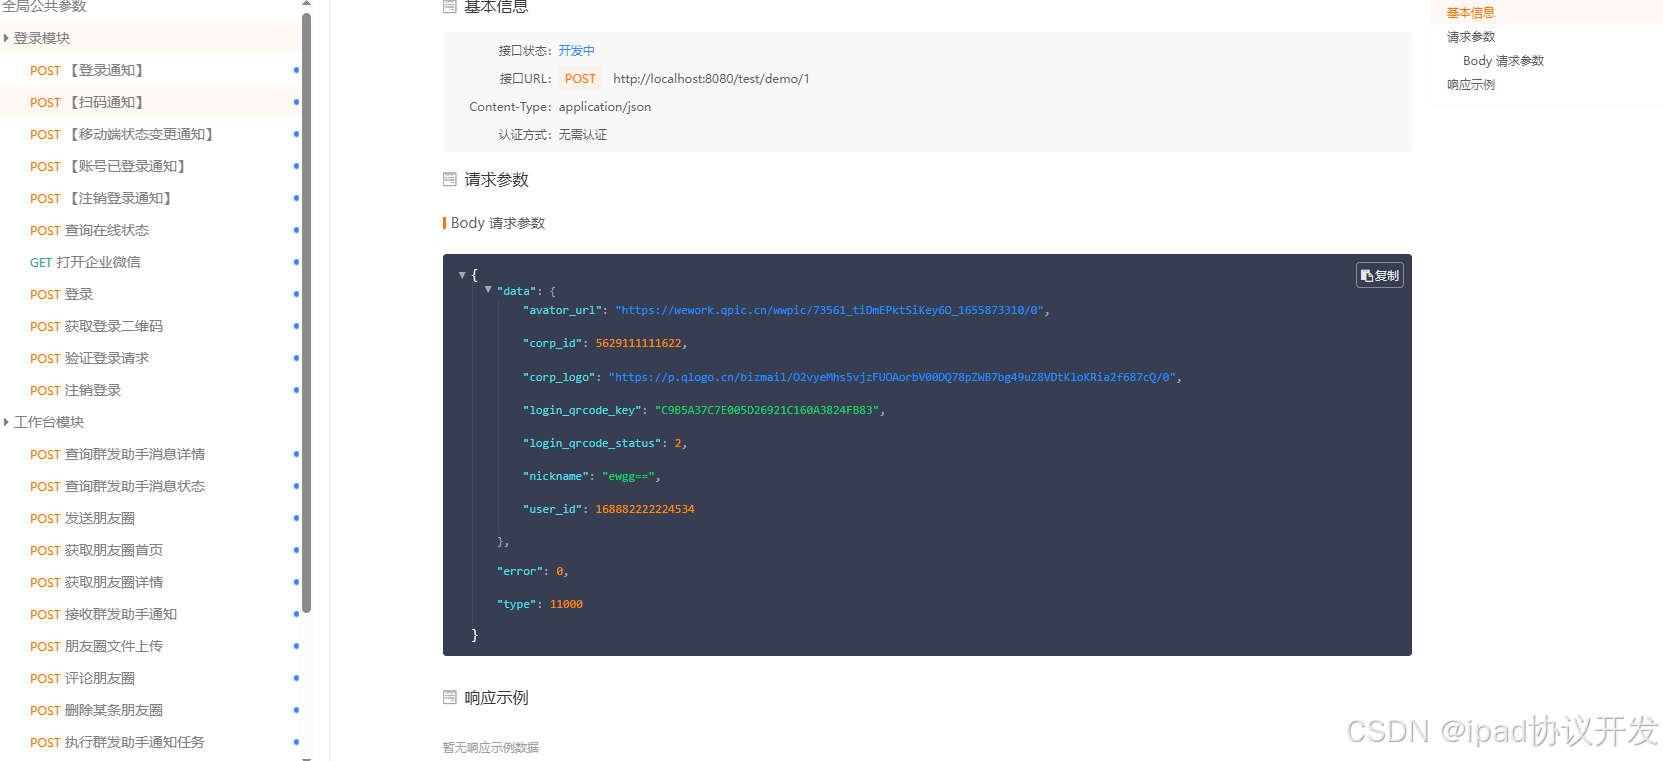Open POST 查询群发助手消息状态 entry
The height and width of the screenshot is (761, 1663).
pos(150,486)
